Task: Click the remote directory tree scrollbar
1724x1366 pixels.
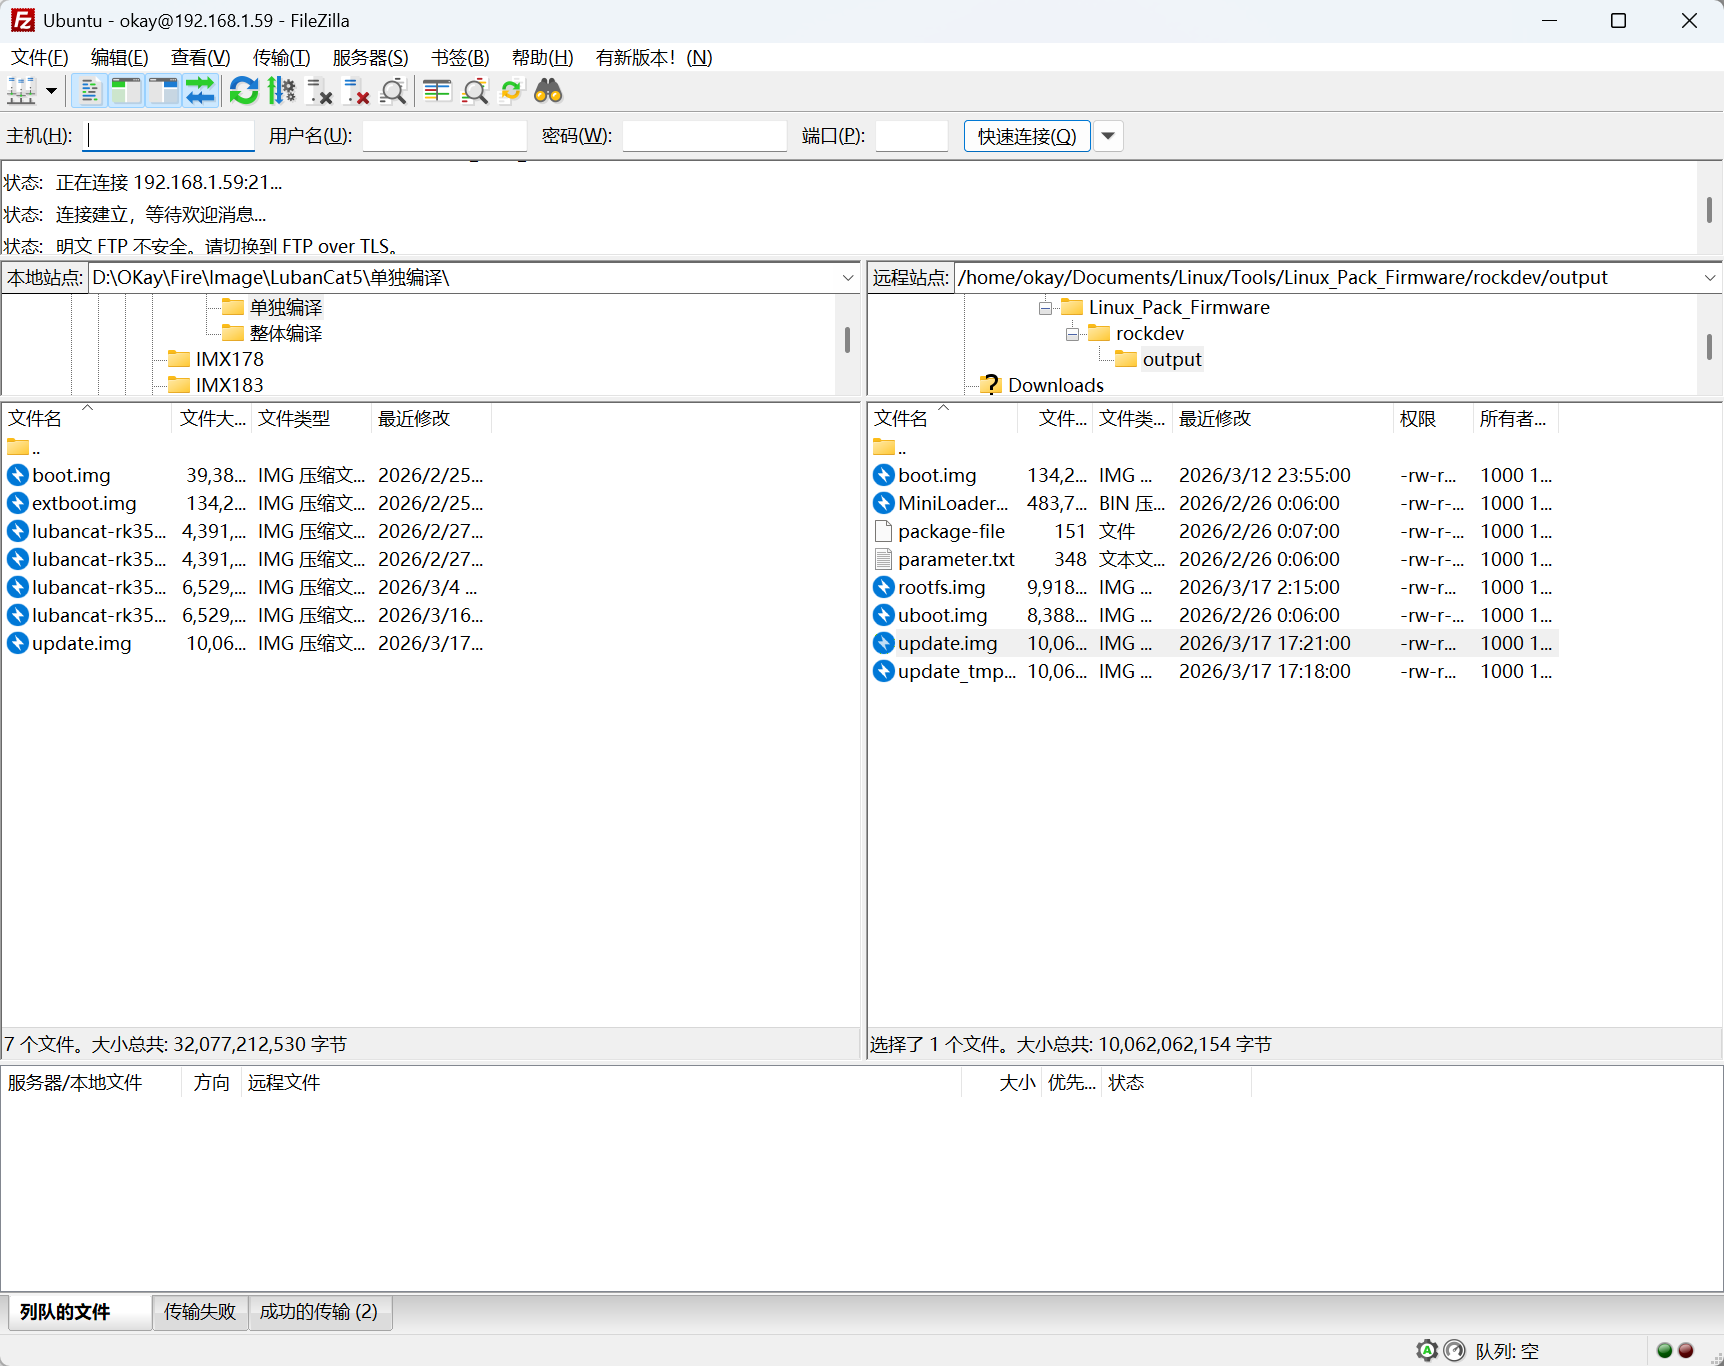Action: click(x=1709, y=346)
